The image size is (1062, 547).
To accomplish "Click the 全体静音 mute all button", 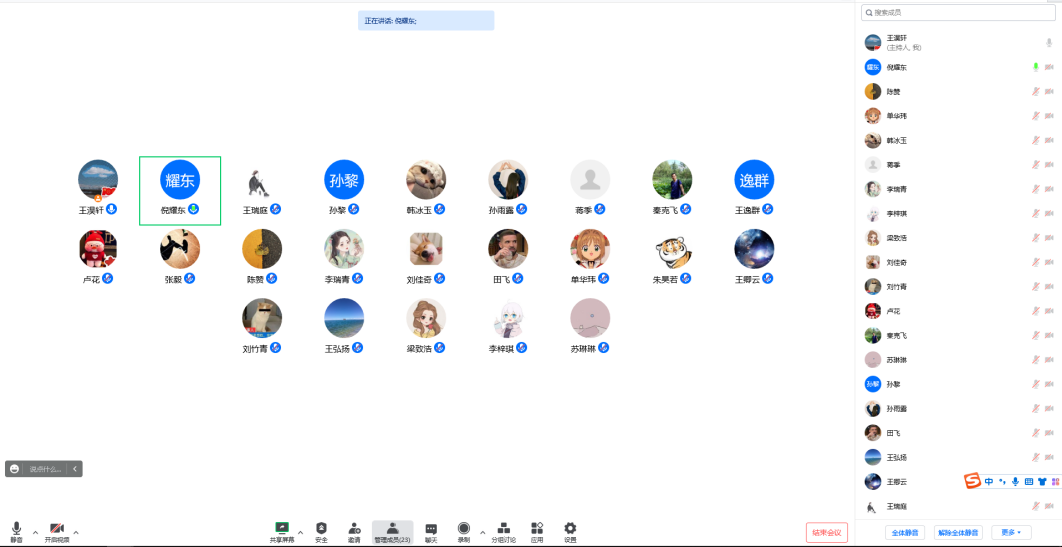I will click(x=904, y=533).
